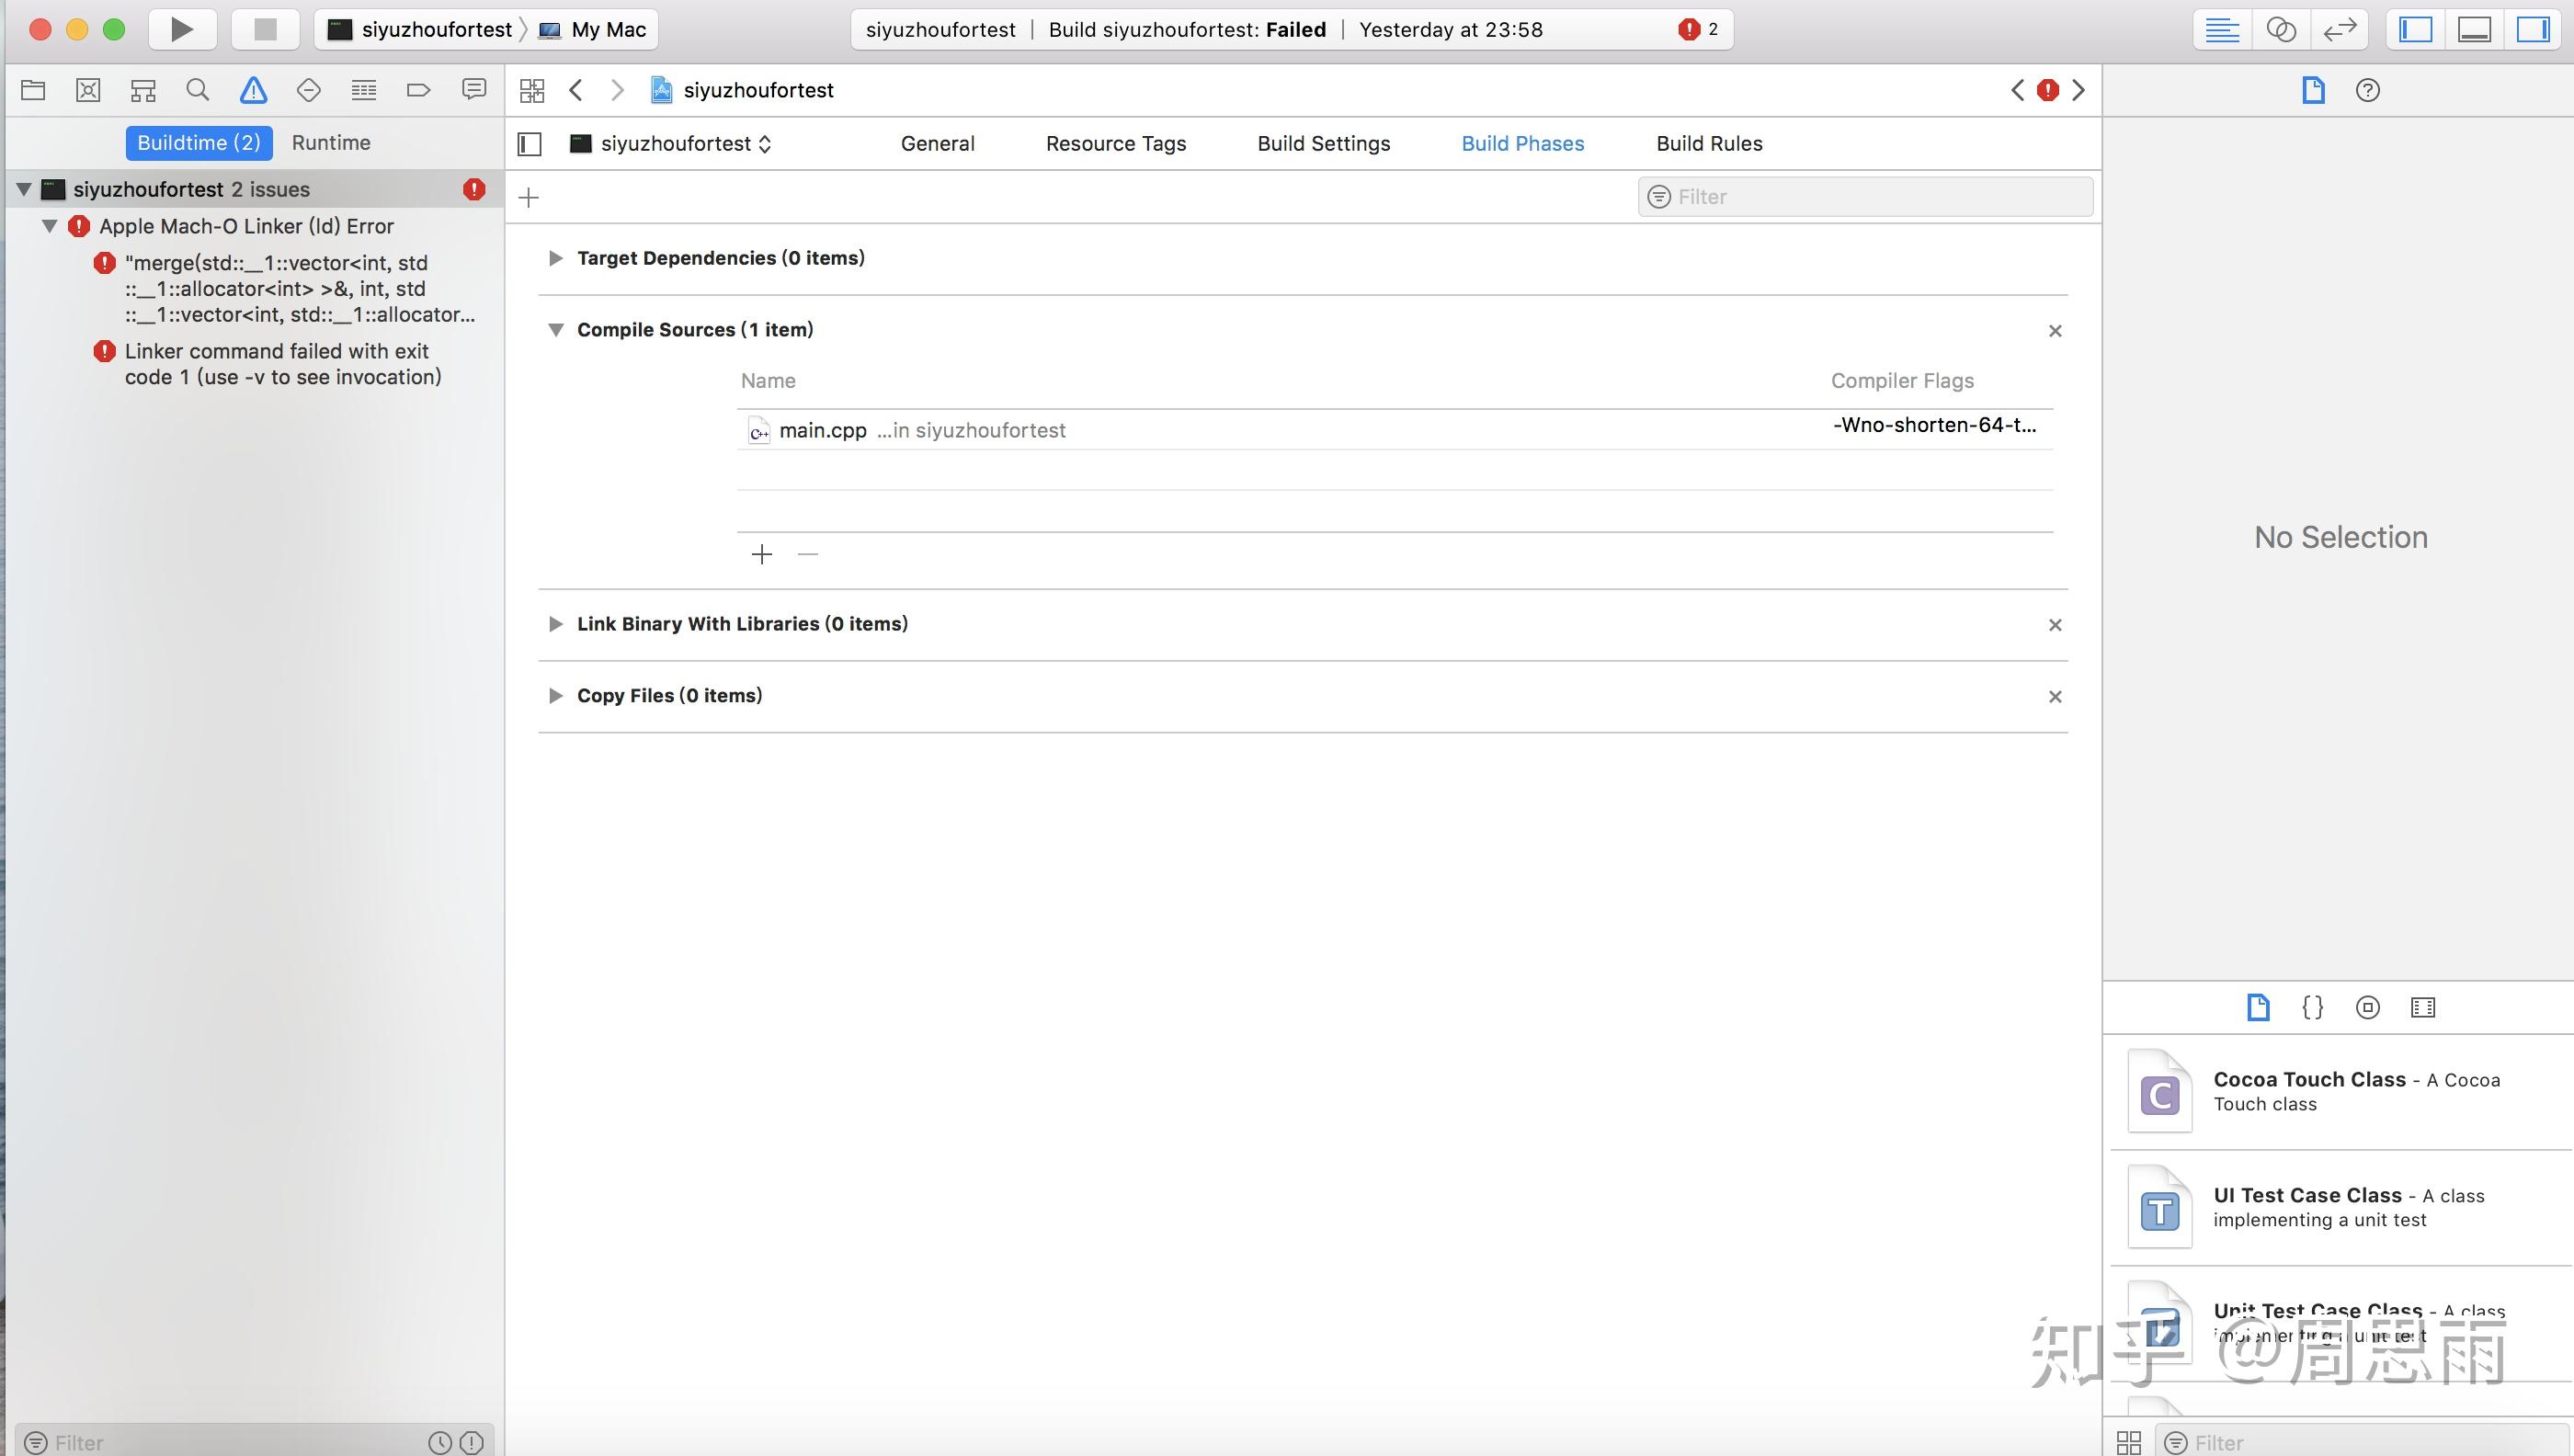Image resolution: width=2574 pixels, height=1456 pixels.
Task: Run the project with the play button
Action: click(182, 29)
